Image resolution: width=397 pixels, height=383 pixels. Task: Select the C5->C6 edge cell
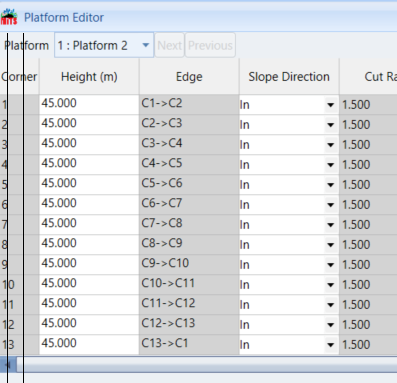tap(189, 185)
